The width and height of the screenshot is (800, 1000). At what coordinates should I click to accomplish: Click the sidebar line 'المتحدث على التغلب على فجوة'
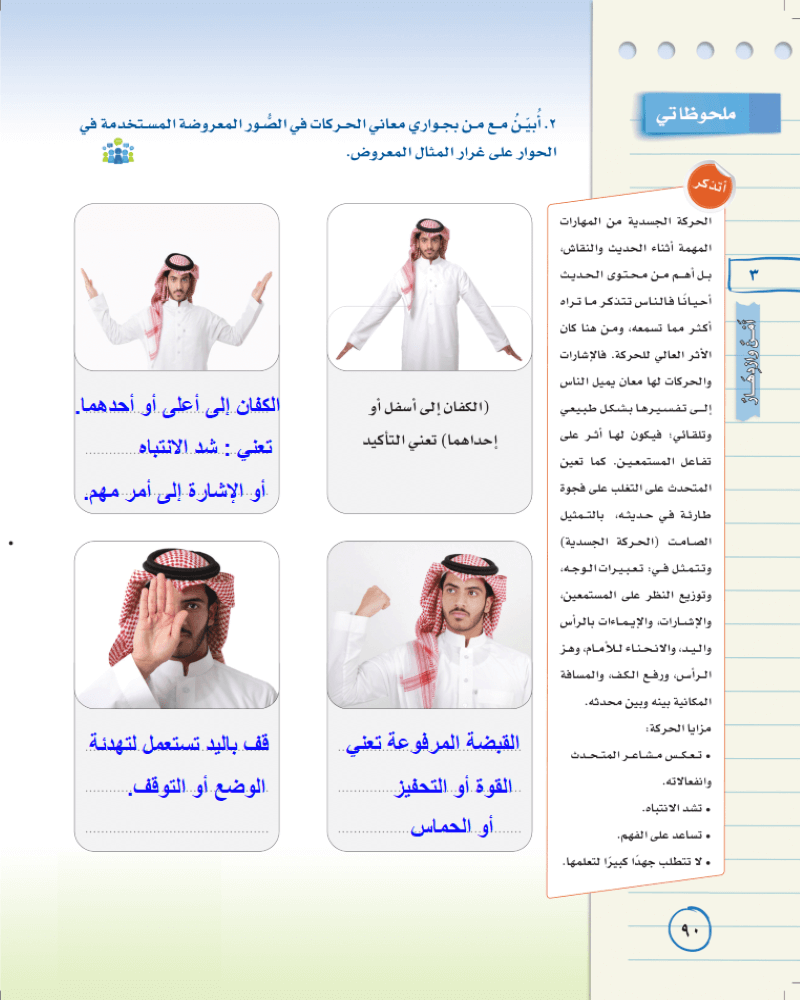pos(635,488)
